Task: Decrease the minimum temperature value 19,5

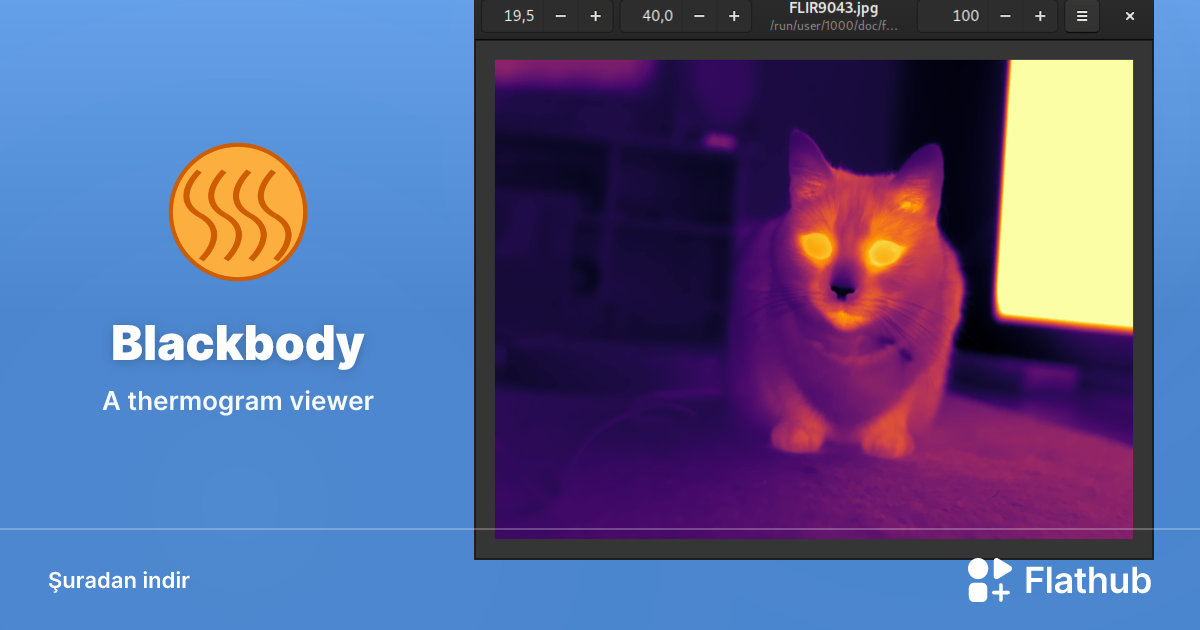Action: click(x=560, y=16)
